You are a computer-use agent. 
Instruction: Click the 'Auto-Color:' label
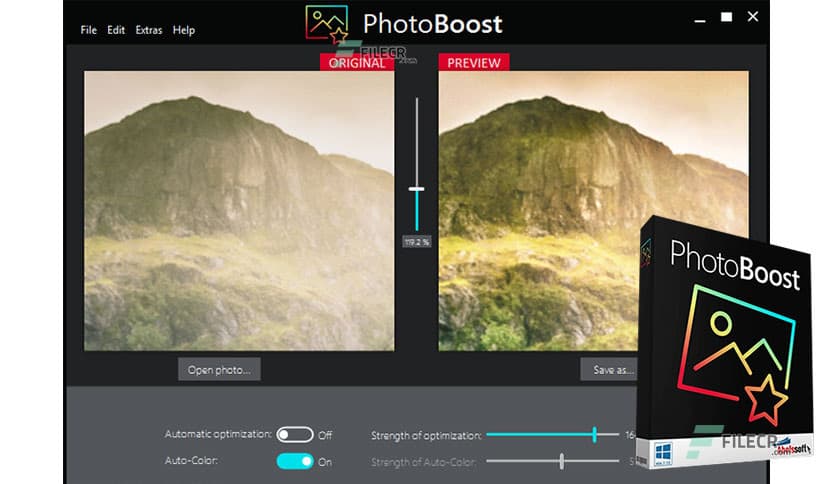pos(191,461)
